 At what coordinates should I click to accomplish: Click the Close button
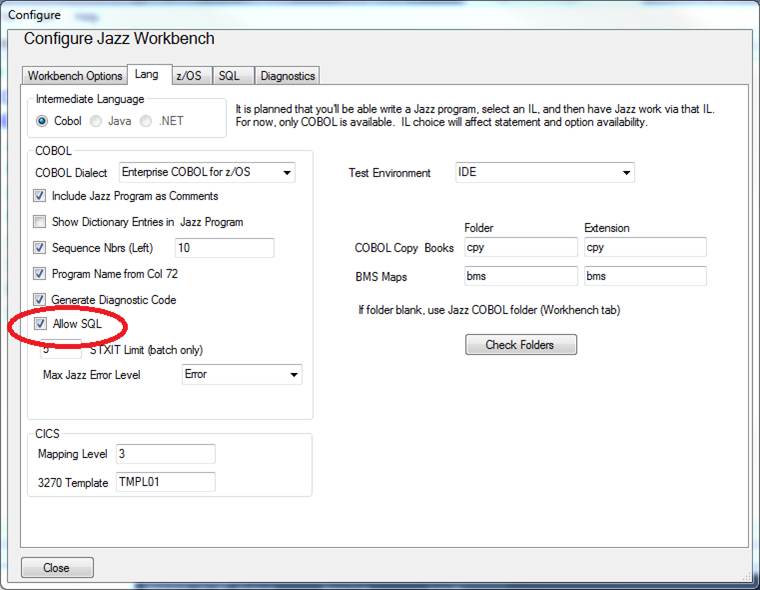click(x=57, y=567)
